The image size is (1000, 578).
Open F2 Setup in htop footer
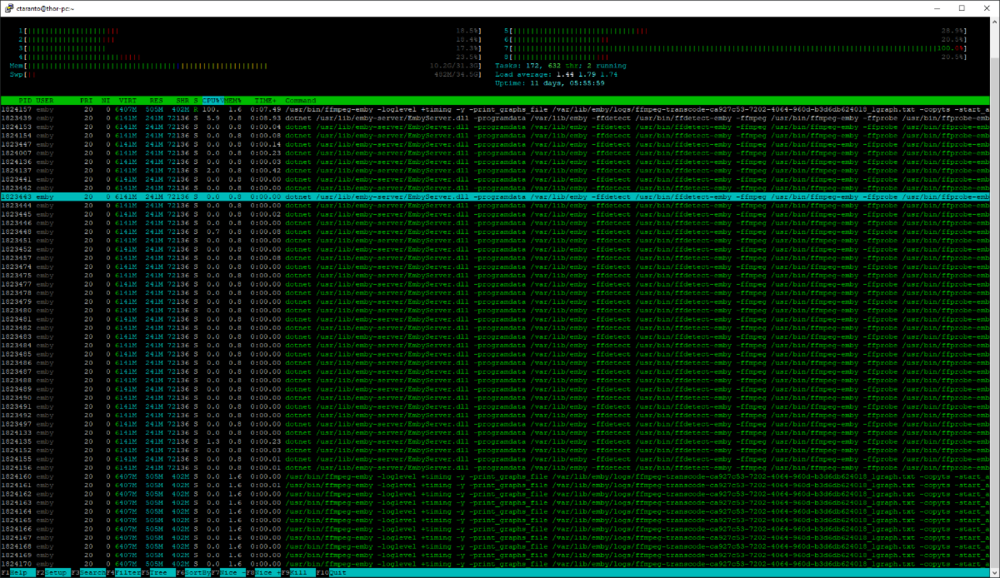tap(52, 573)
